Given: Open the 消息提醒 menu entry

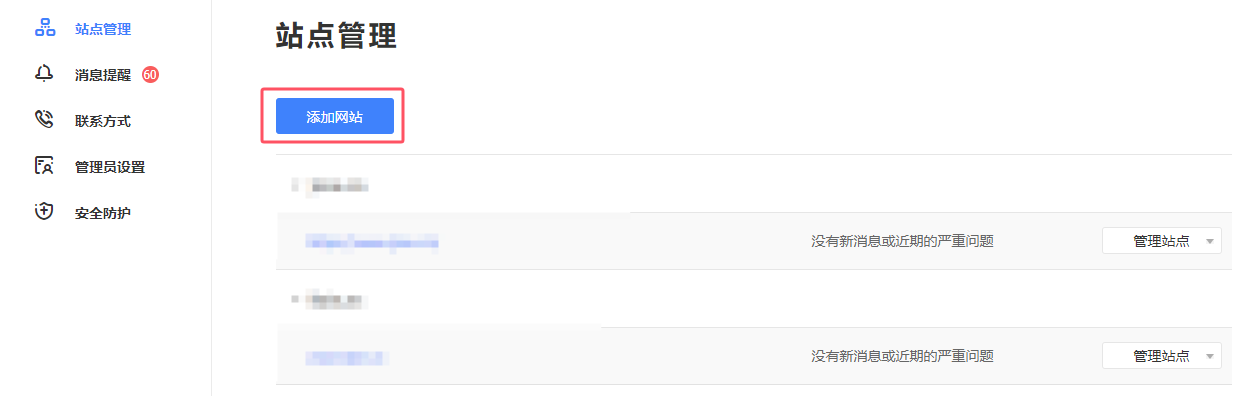Looking at the screenshot, I should [103, 75].
